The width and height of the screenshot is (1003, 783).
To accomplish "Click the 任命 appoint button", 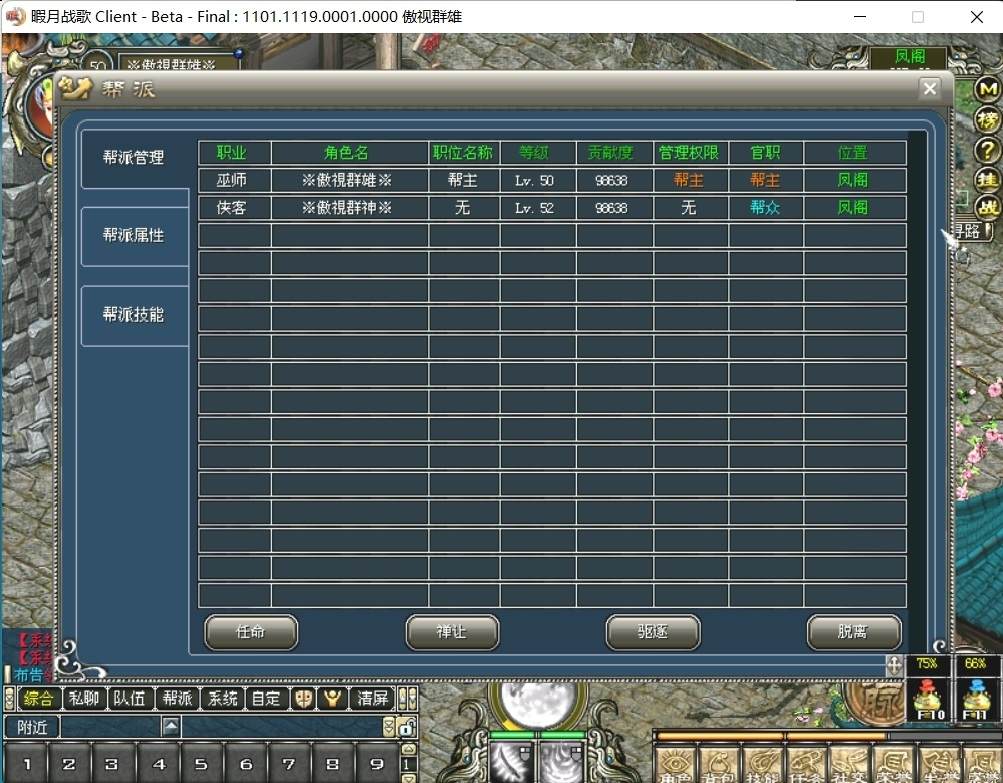I will 250,632.
